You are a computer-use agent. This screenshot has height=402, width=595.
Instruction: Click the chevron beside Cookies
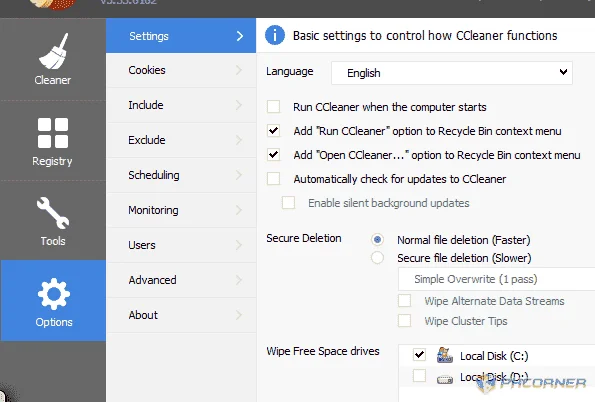point(239,70)
